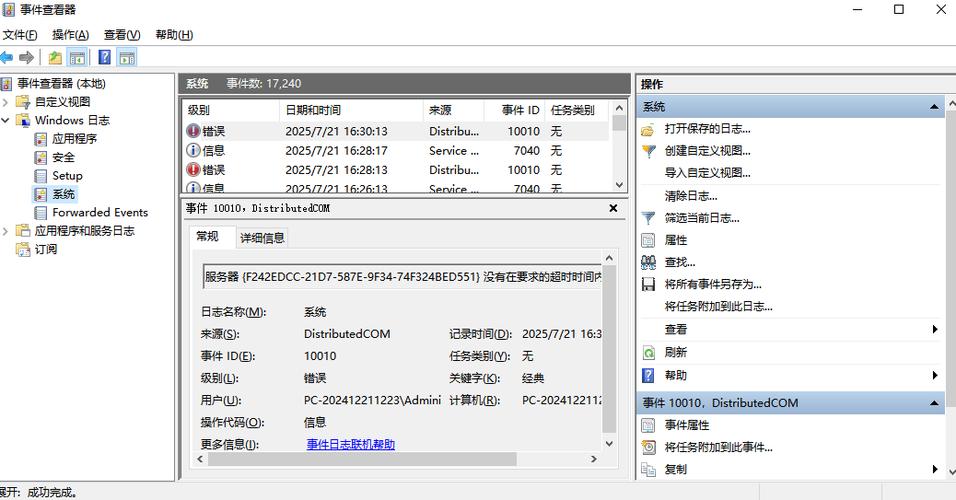Sort events by 级别 column header
This screenshot has height=500, width=956.
pyautogui.click(x=230, y=110)
